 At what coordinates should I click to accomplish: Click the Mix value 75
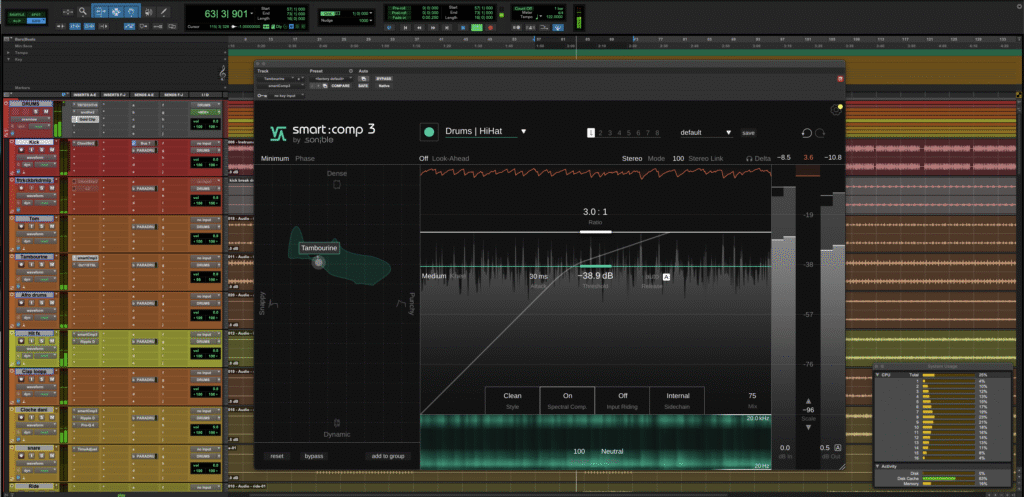(752, 396)
